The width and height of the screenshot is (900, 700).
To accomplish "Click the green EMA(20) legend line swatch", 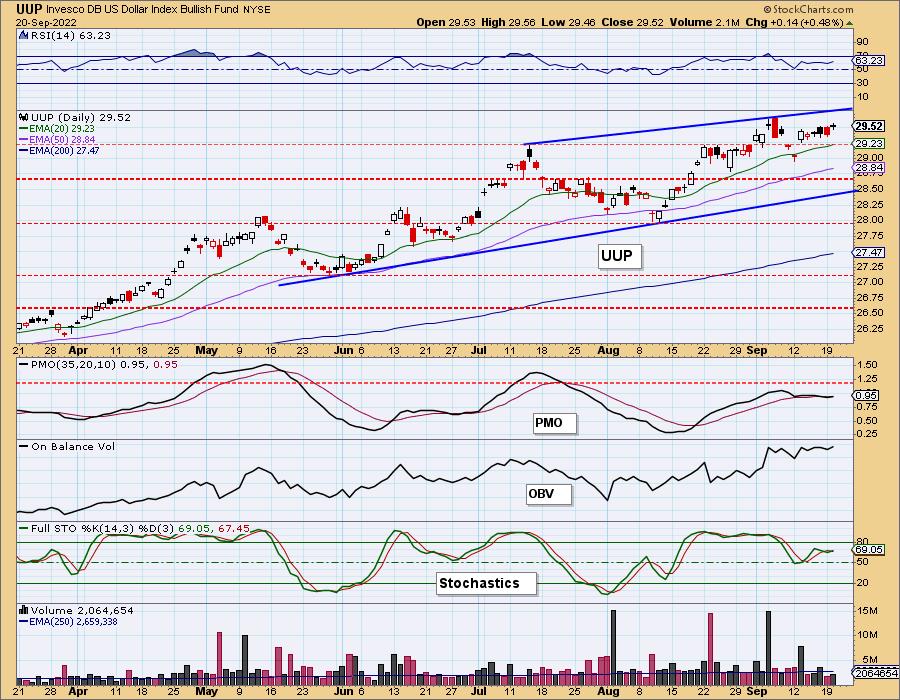I will click(24, 129).
